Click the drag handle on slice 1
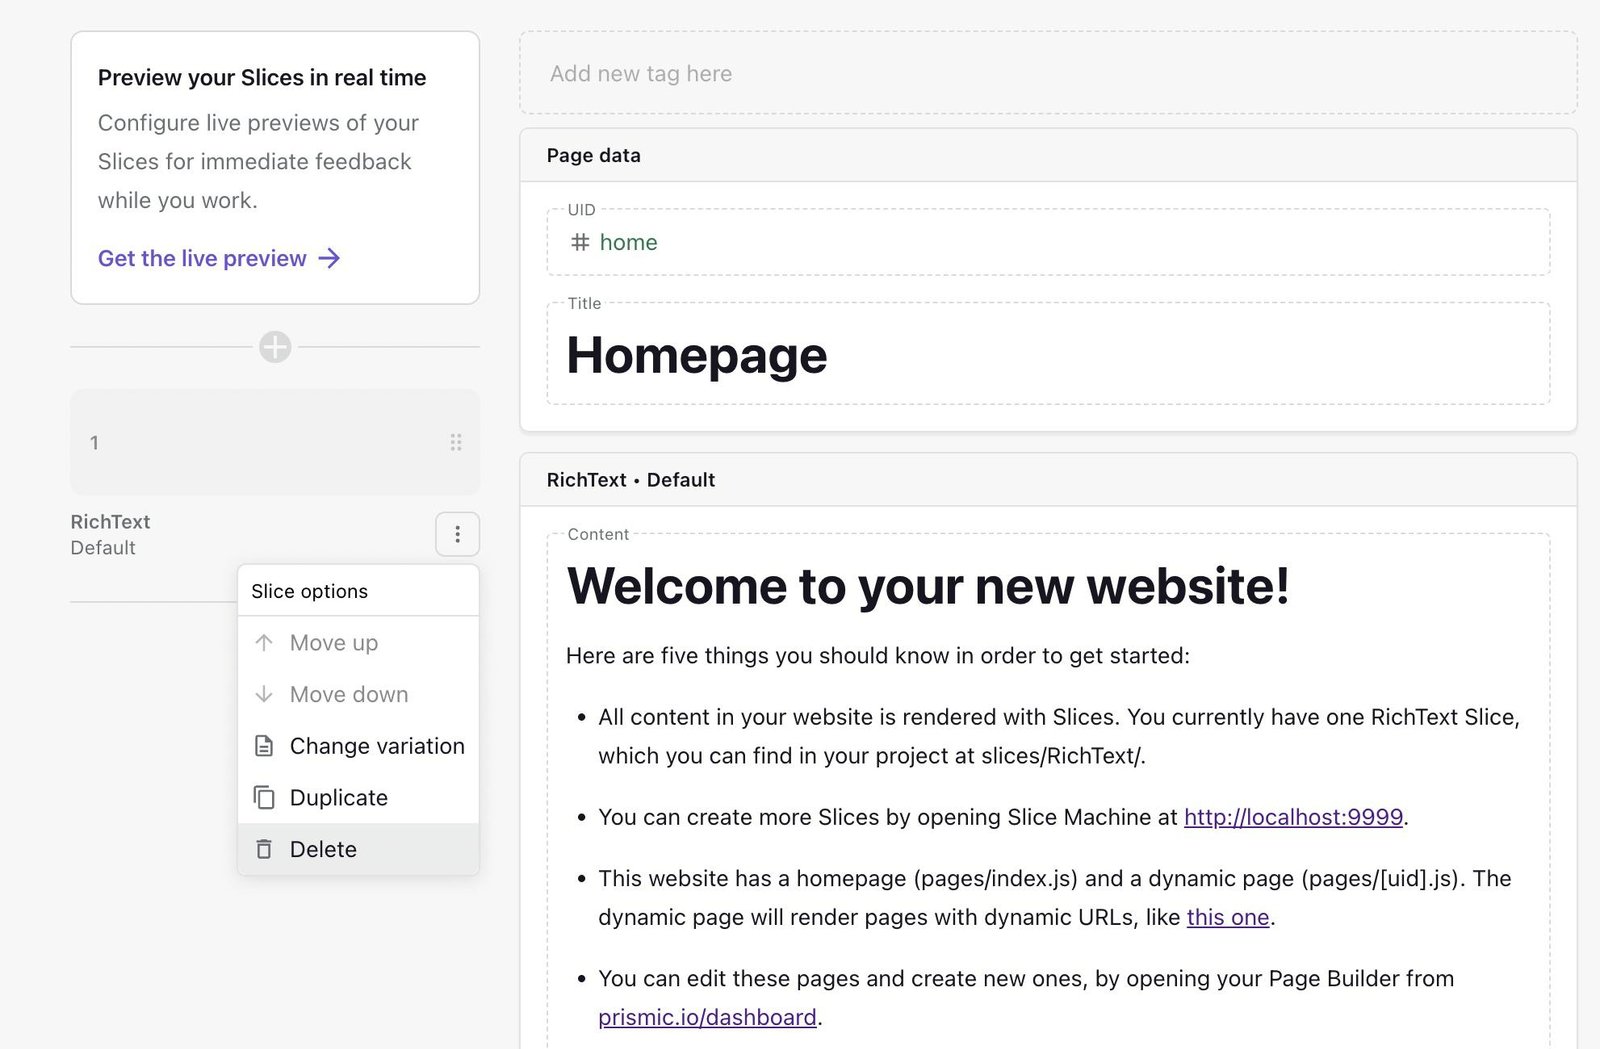1600x1049 pixels. [456, 442]
